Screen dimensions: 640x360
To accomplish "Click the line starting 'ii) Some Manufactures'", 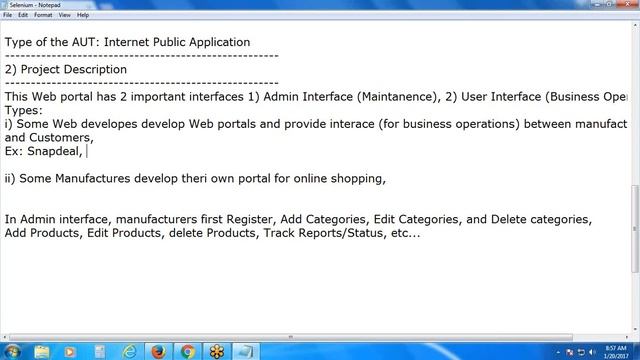I will (x=195, y=179).
